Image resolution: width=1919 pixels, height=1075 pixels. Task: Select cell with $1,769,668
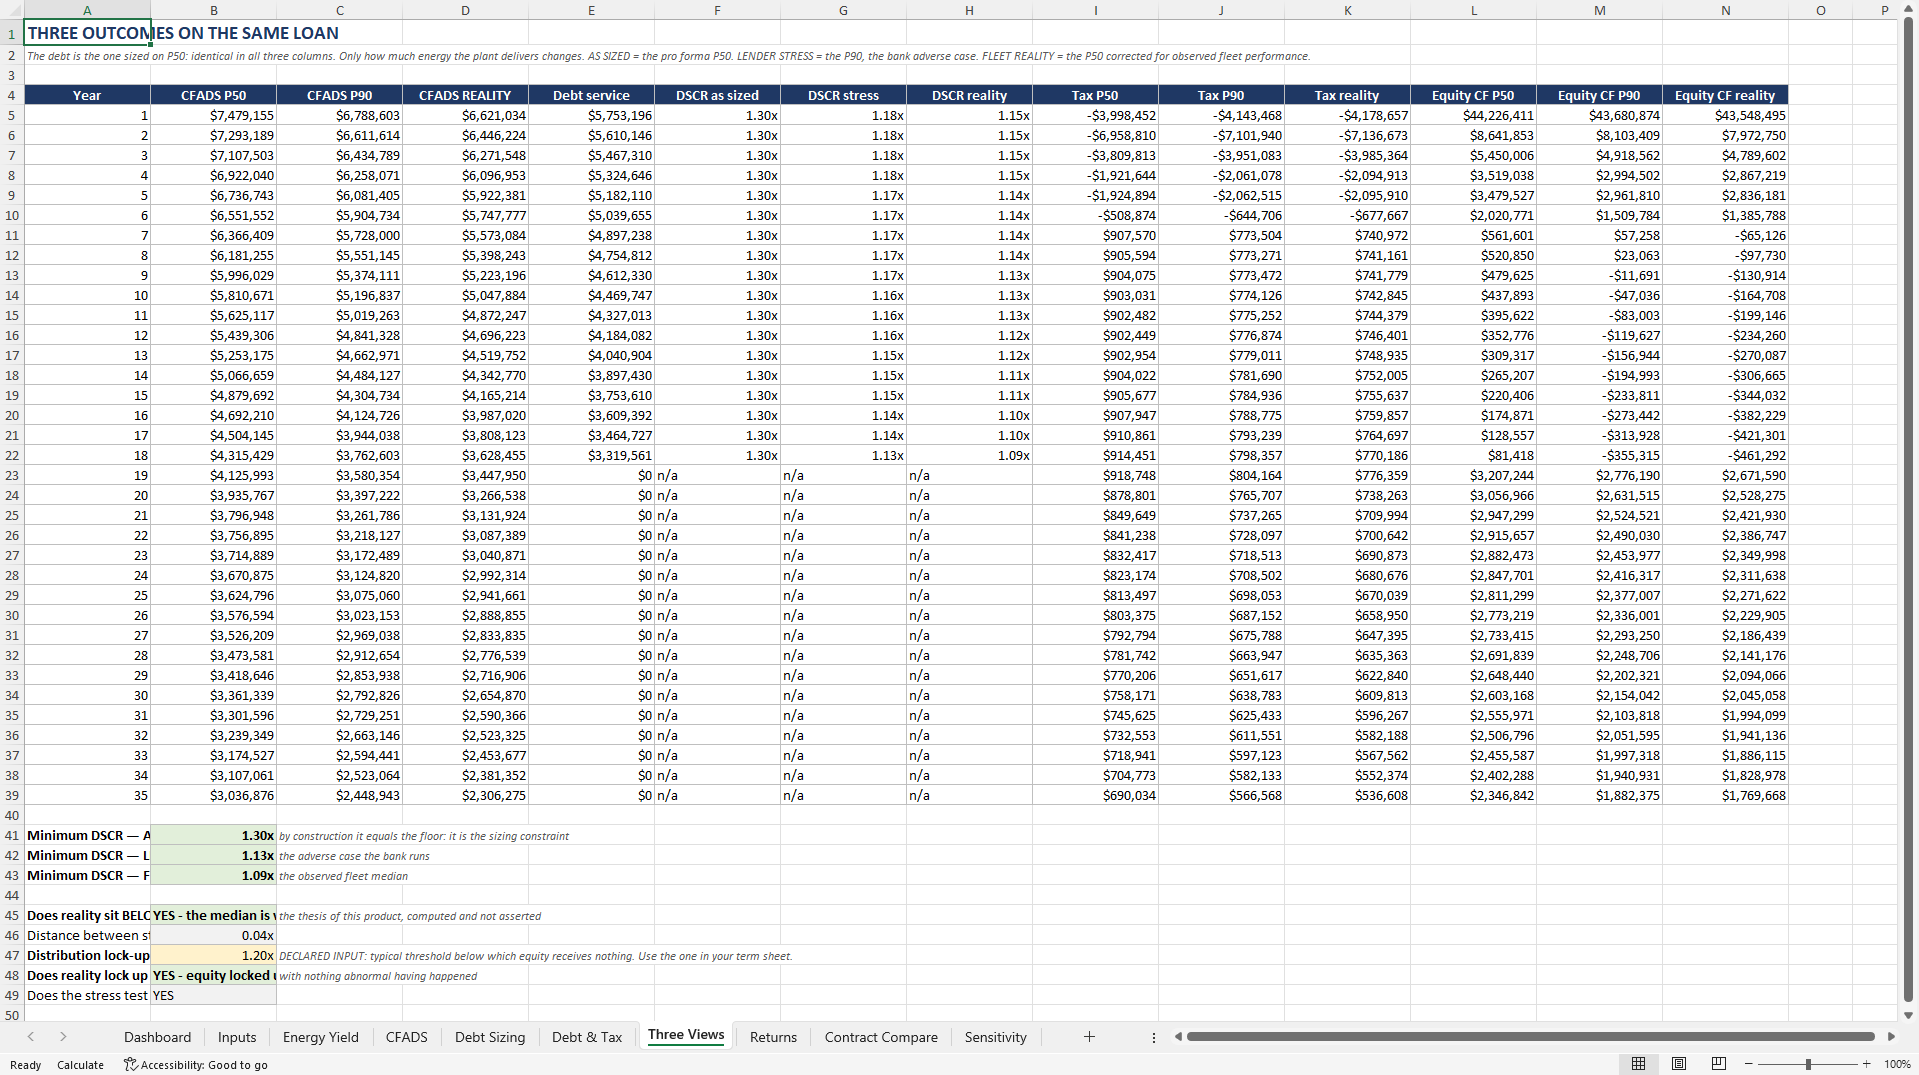point(1725,795)
